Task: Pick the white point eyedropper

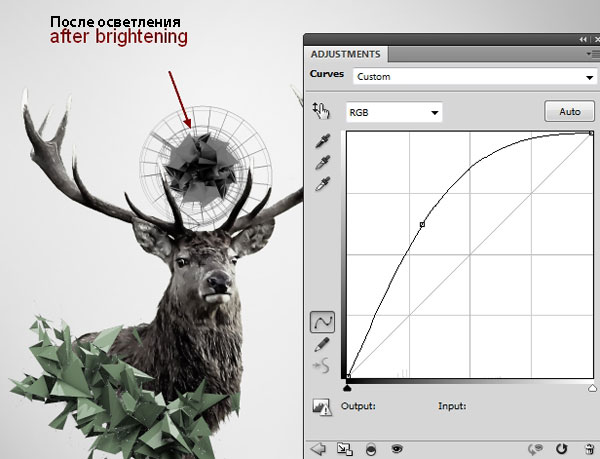Action: click(x=323, y=184)
